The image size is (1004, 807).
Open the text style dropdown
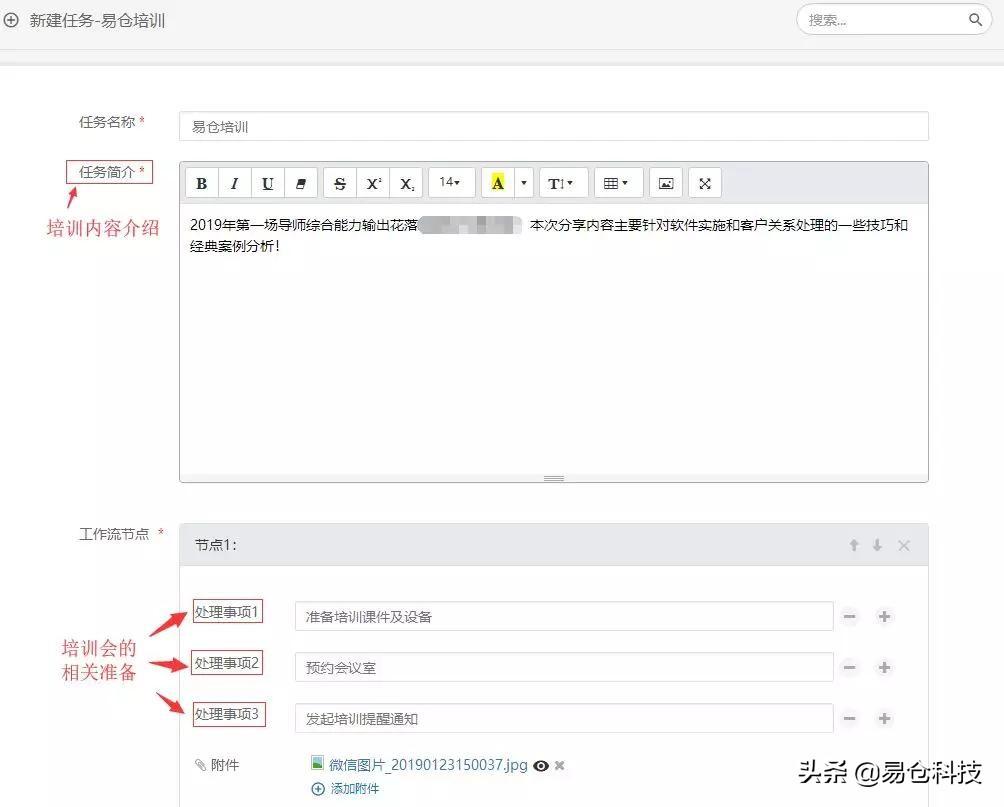point(562,182)
